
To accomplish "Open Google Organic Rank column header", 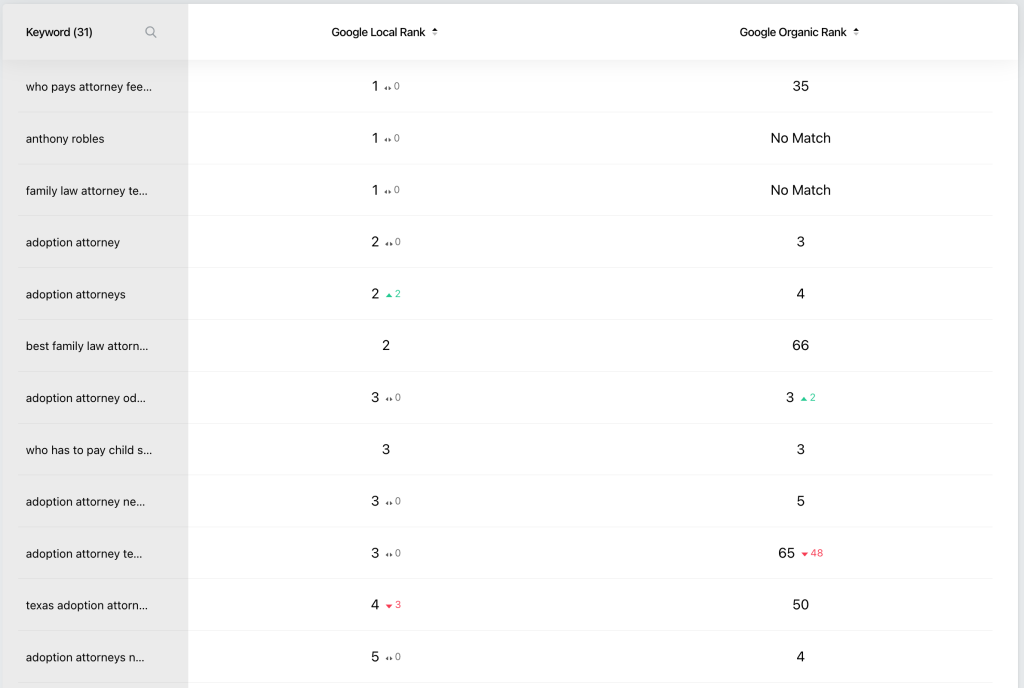I will coord(792,32).
